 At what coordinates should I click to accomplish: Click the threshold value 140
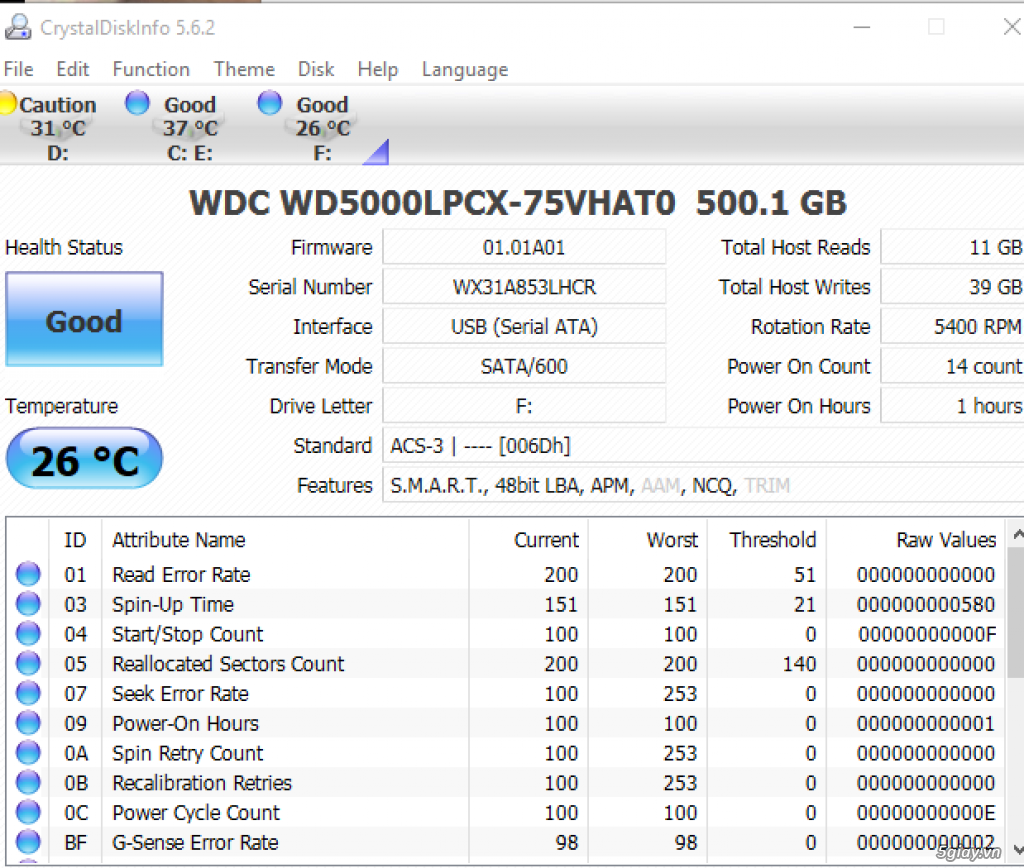pos(799,664)
